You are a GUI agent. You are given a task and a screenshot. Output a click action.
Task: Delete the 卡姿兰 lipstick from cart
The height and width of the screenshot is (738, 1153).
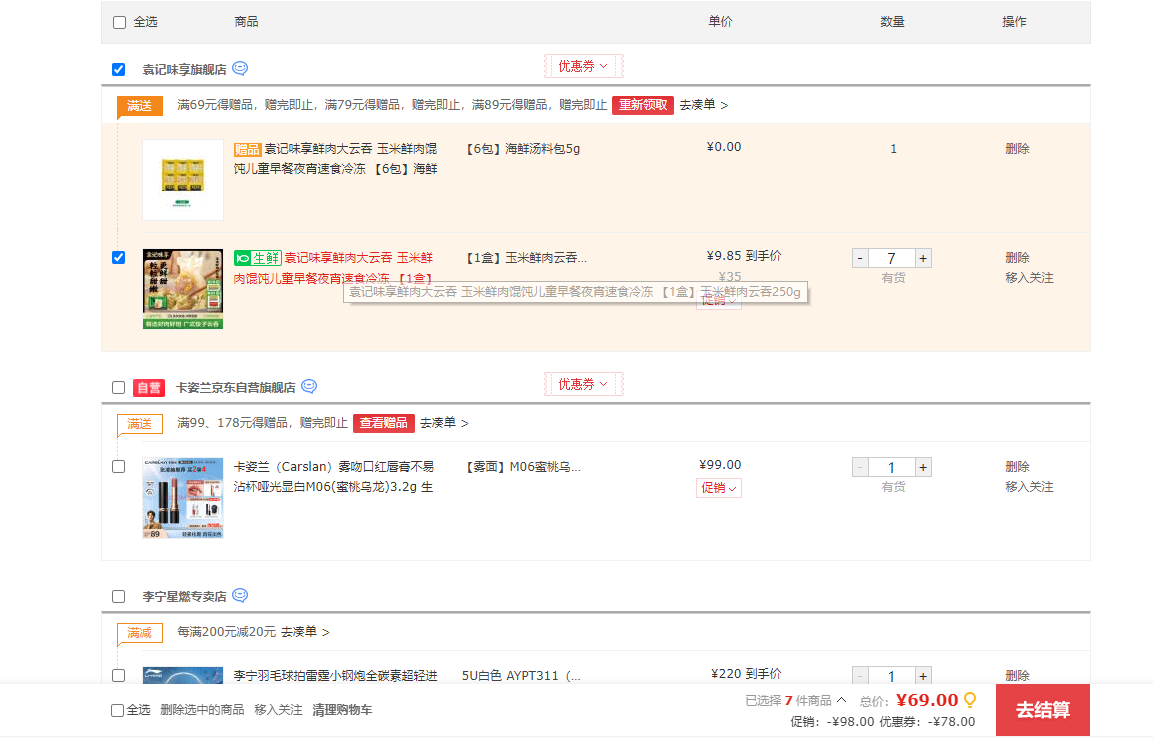point(1017,466)
